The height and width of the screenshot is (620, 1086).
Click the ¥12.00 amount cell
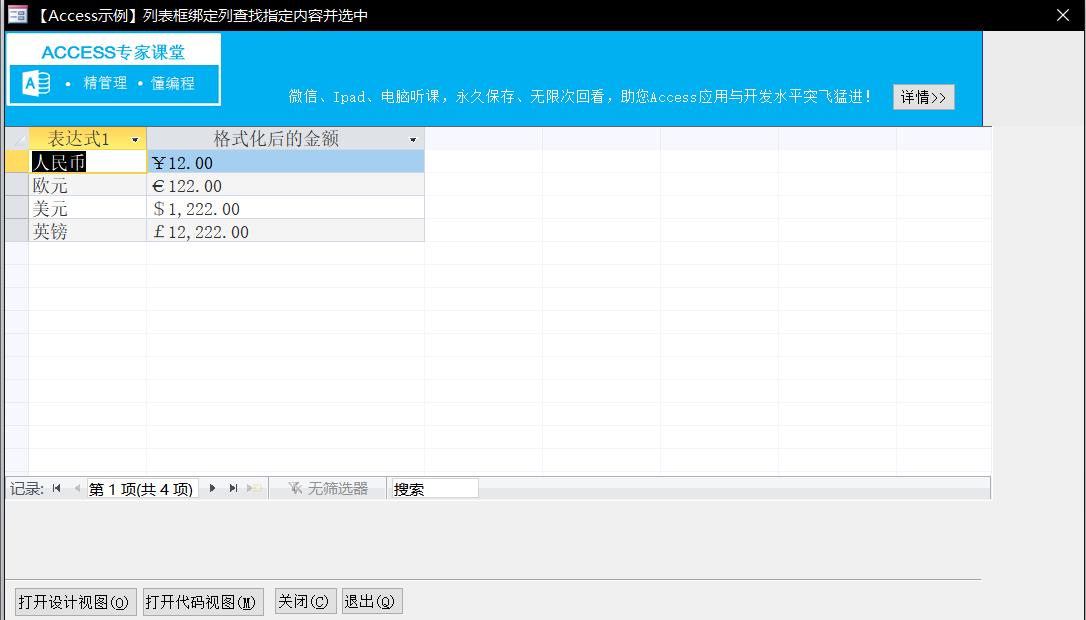pyautogui.click(x=285, y=162)
